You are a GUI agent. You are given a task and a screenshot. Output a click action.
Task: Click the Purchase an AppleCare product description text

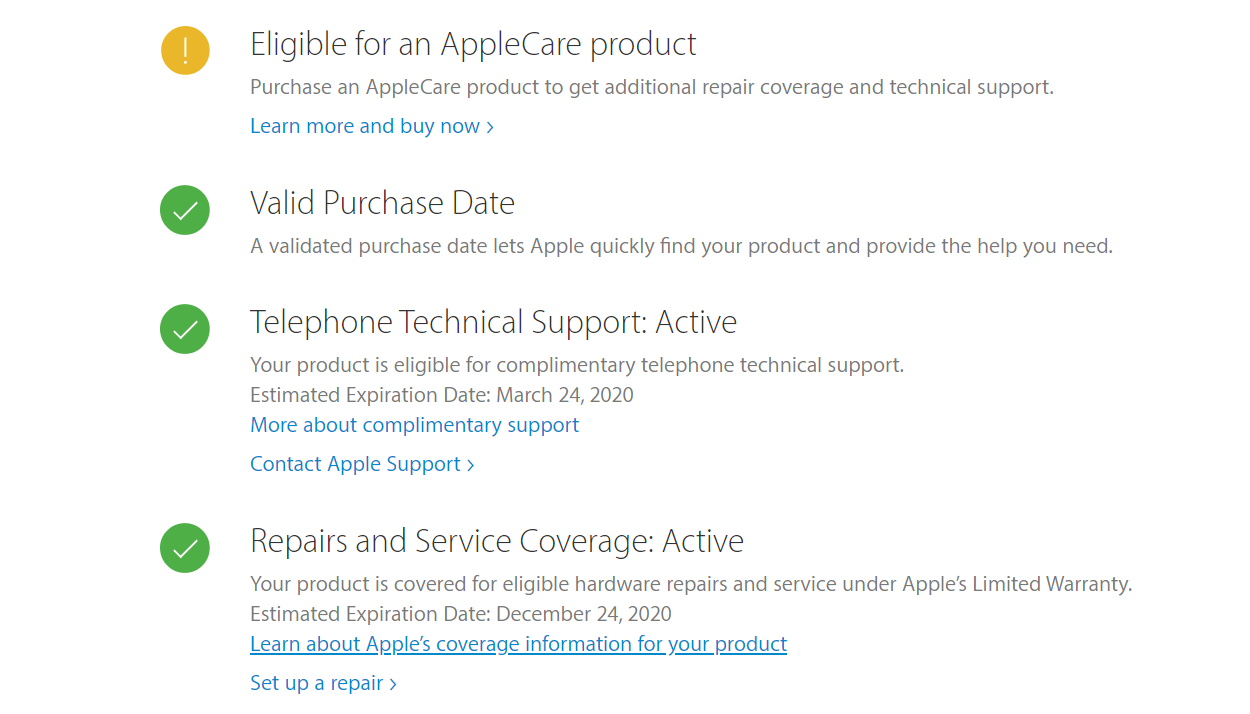(x=651, y=87)
